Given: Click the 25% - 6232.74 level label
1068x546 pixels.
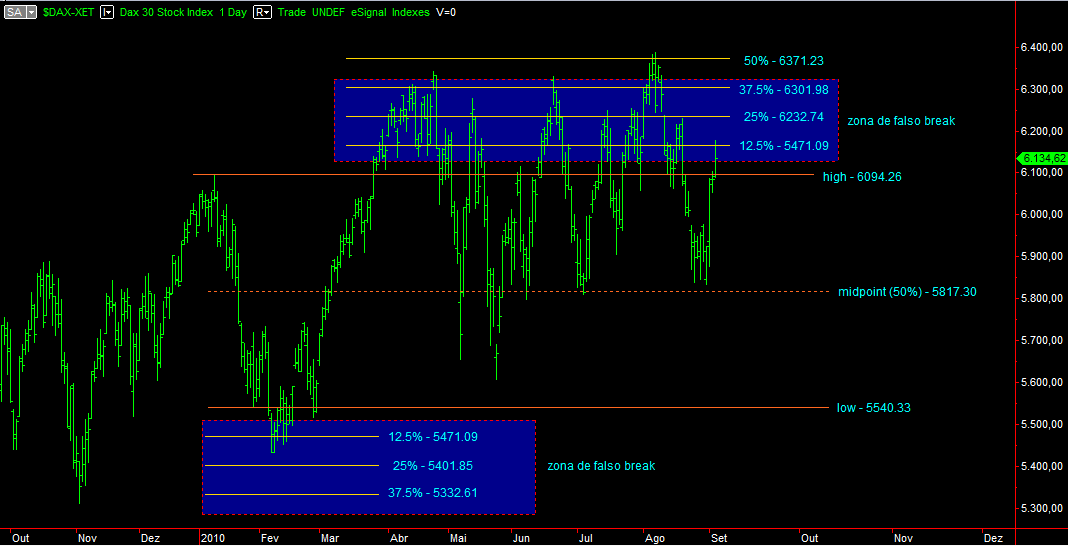Looking at the screenshot, I should [784, 117].
